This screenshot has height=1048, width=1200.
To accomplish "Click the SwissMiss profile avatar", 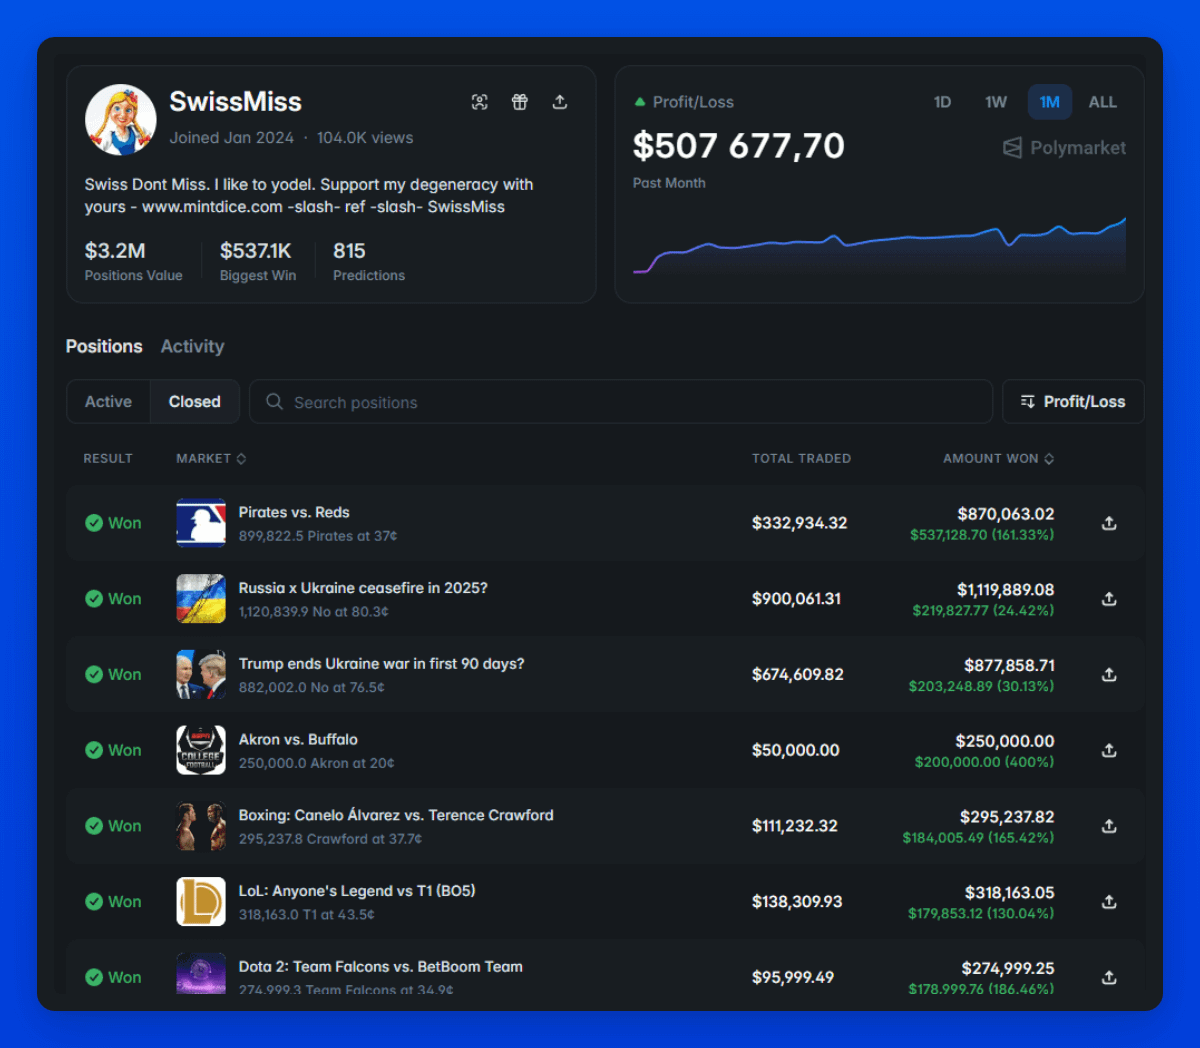I will pyautogui.click(x=120, y=120).
